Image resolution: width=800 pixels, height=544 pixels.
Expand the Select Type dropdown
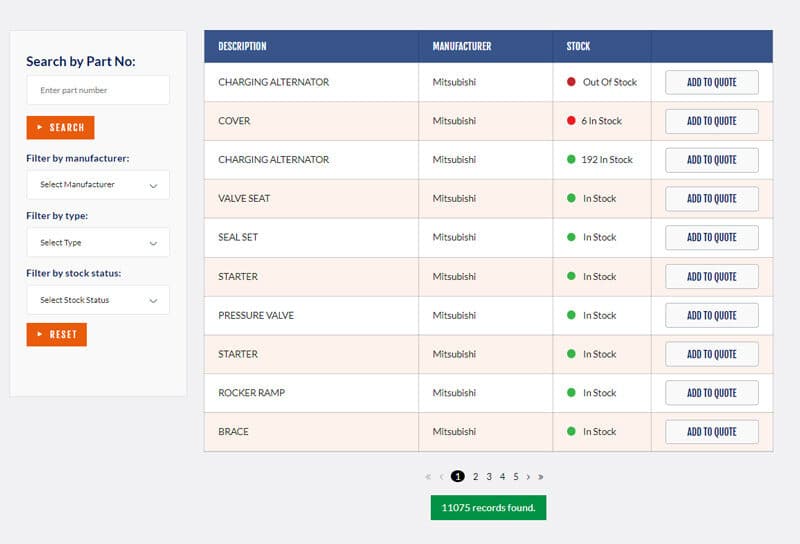(x=98, y=243)
